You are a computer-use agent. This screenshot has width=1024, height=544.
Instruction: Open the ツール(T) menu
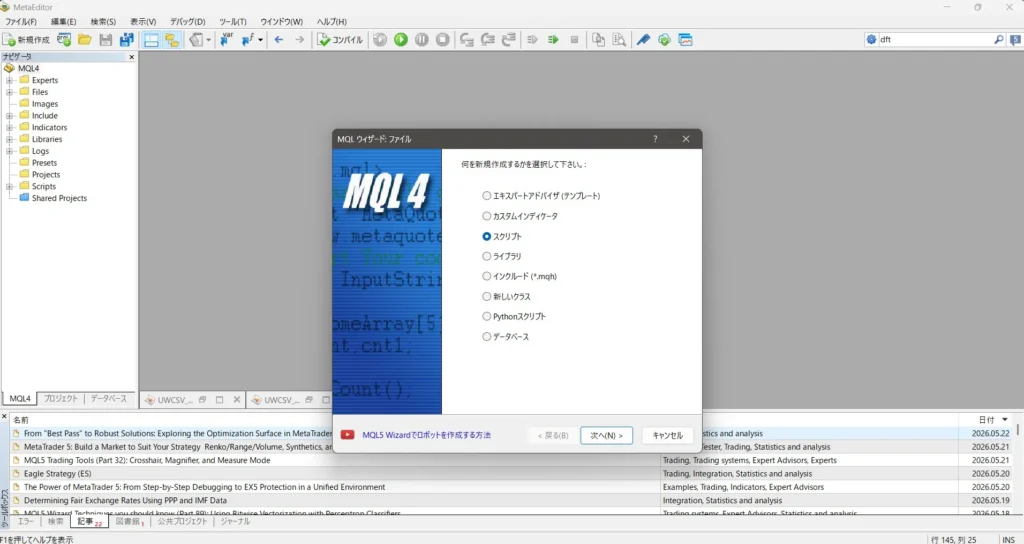233,22
